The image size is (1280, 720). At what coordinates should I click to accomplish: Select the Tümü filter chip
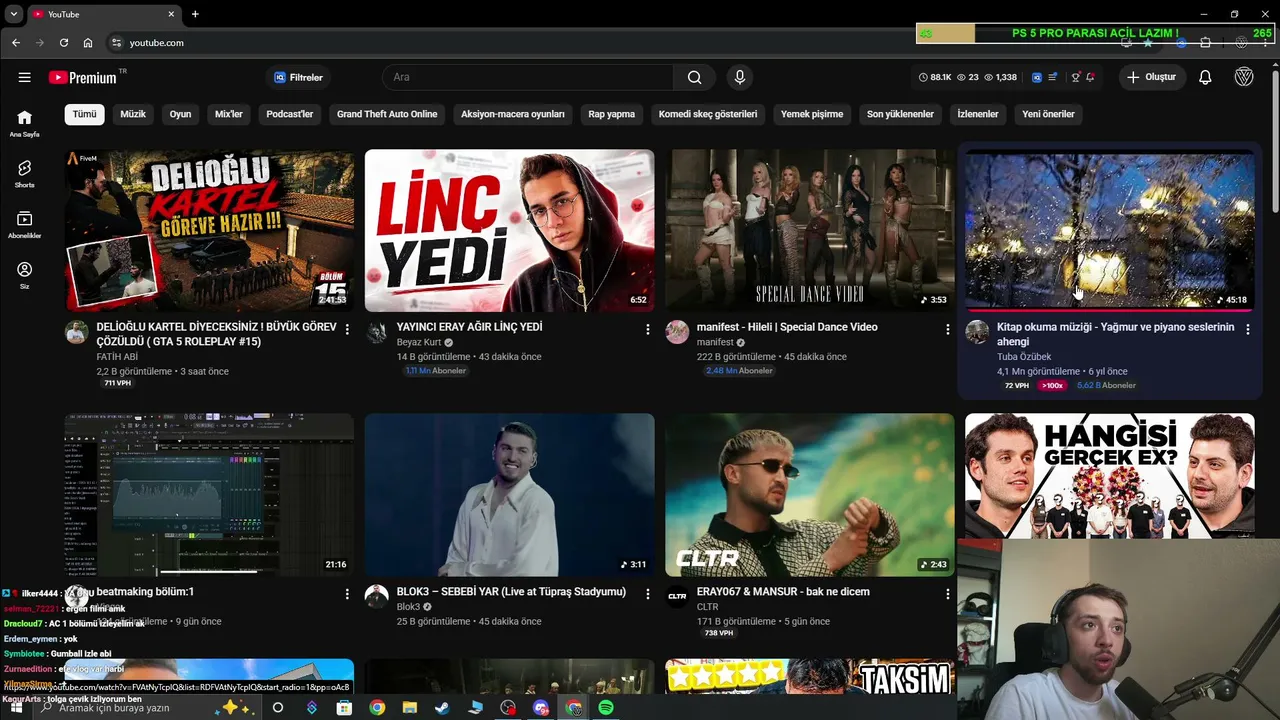pos(84,114)
